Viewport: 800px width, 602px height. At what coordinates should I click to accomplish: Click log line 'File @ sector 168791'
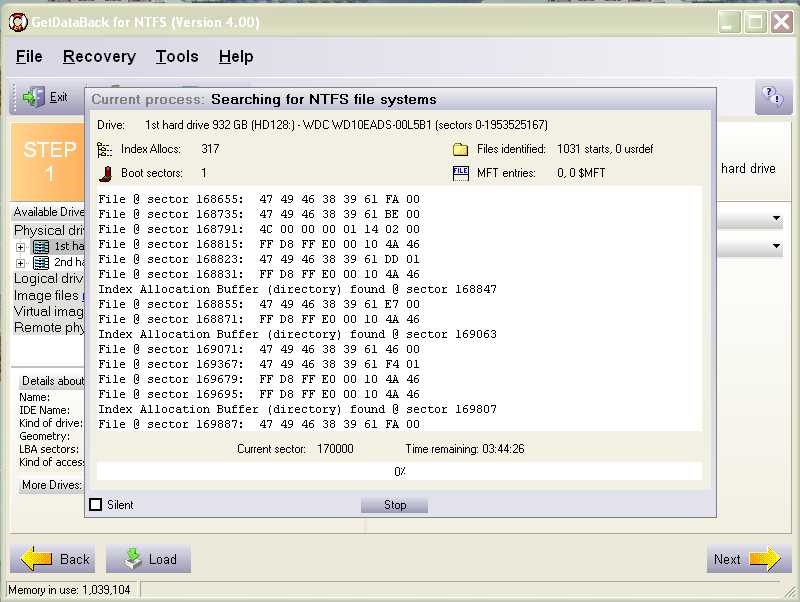(x=259, y=229)
